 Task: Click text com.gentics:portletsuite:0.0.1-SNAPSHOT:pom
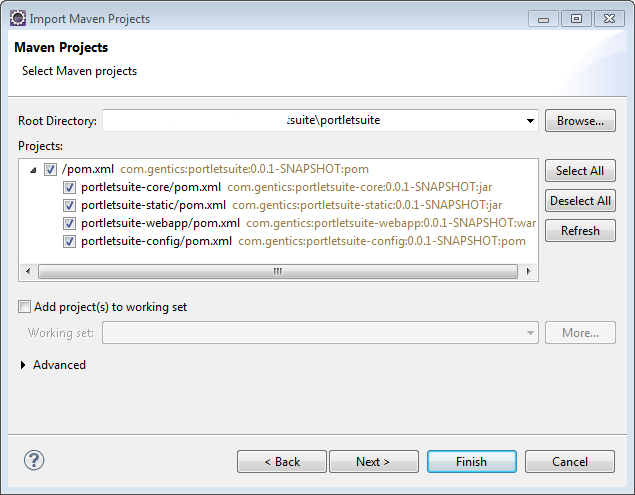[245, 169]
